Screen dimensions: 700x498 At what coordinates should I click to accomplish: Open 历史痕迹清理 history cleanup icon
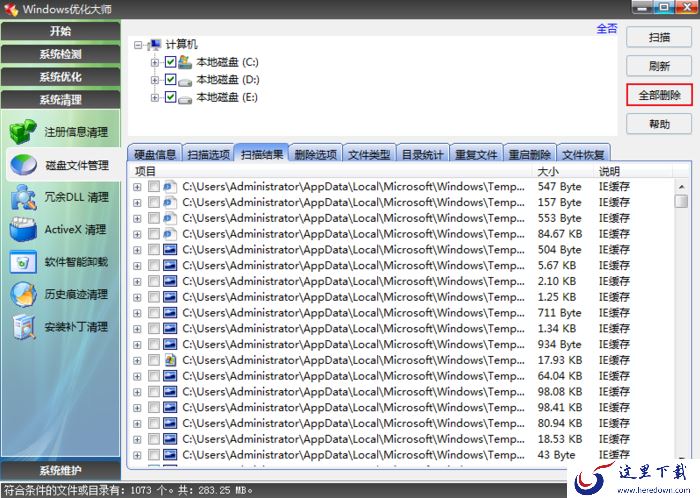(x=24, y=295)
